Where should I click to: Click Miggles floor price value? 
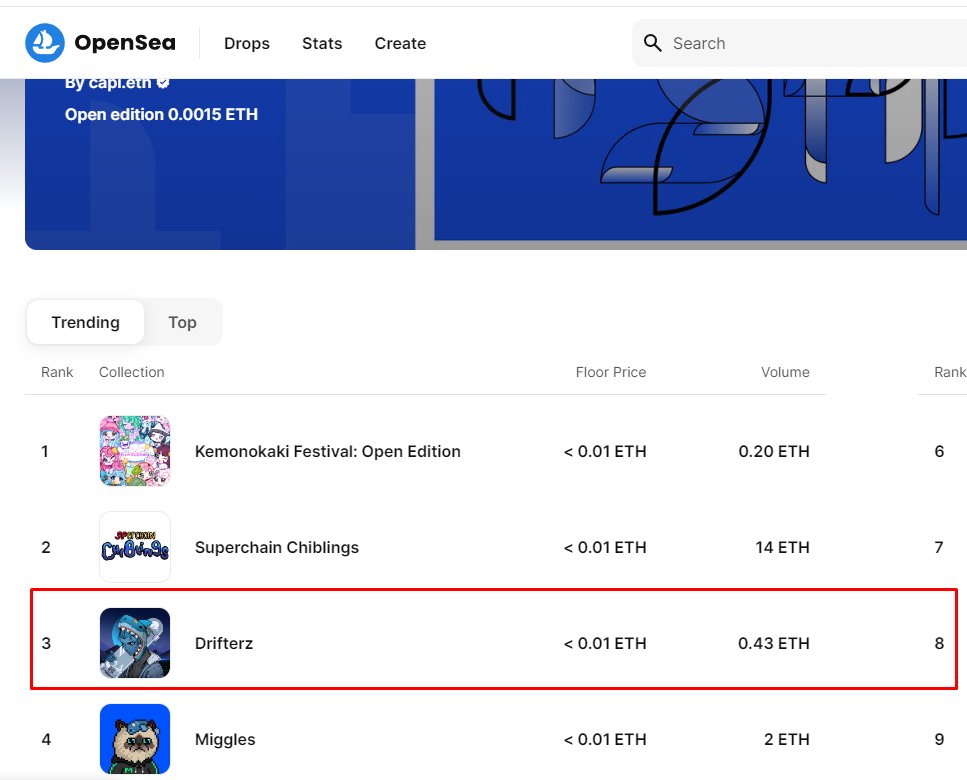coord(605,739)
